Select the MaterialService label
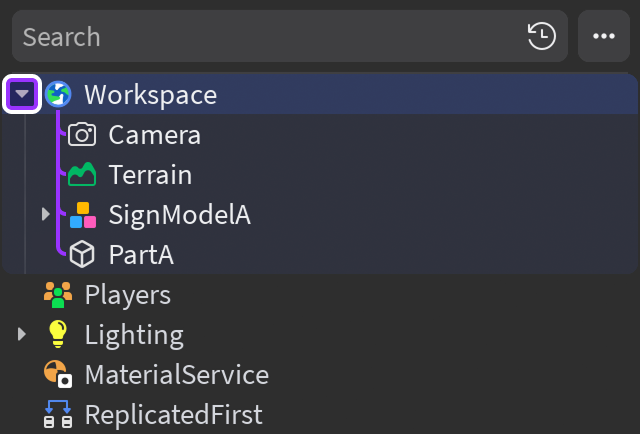 (x=177, y=375)
